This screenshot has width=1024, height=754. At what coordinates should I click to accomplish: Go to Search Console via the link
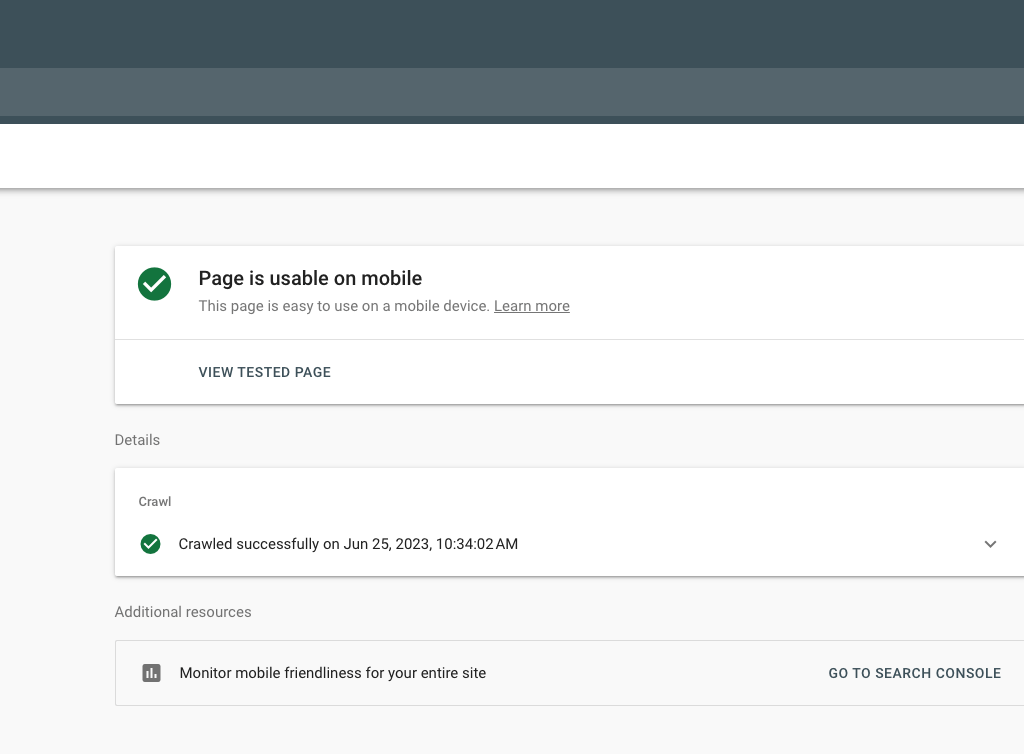click(914, 673)
